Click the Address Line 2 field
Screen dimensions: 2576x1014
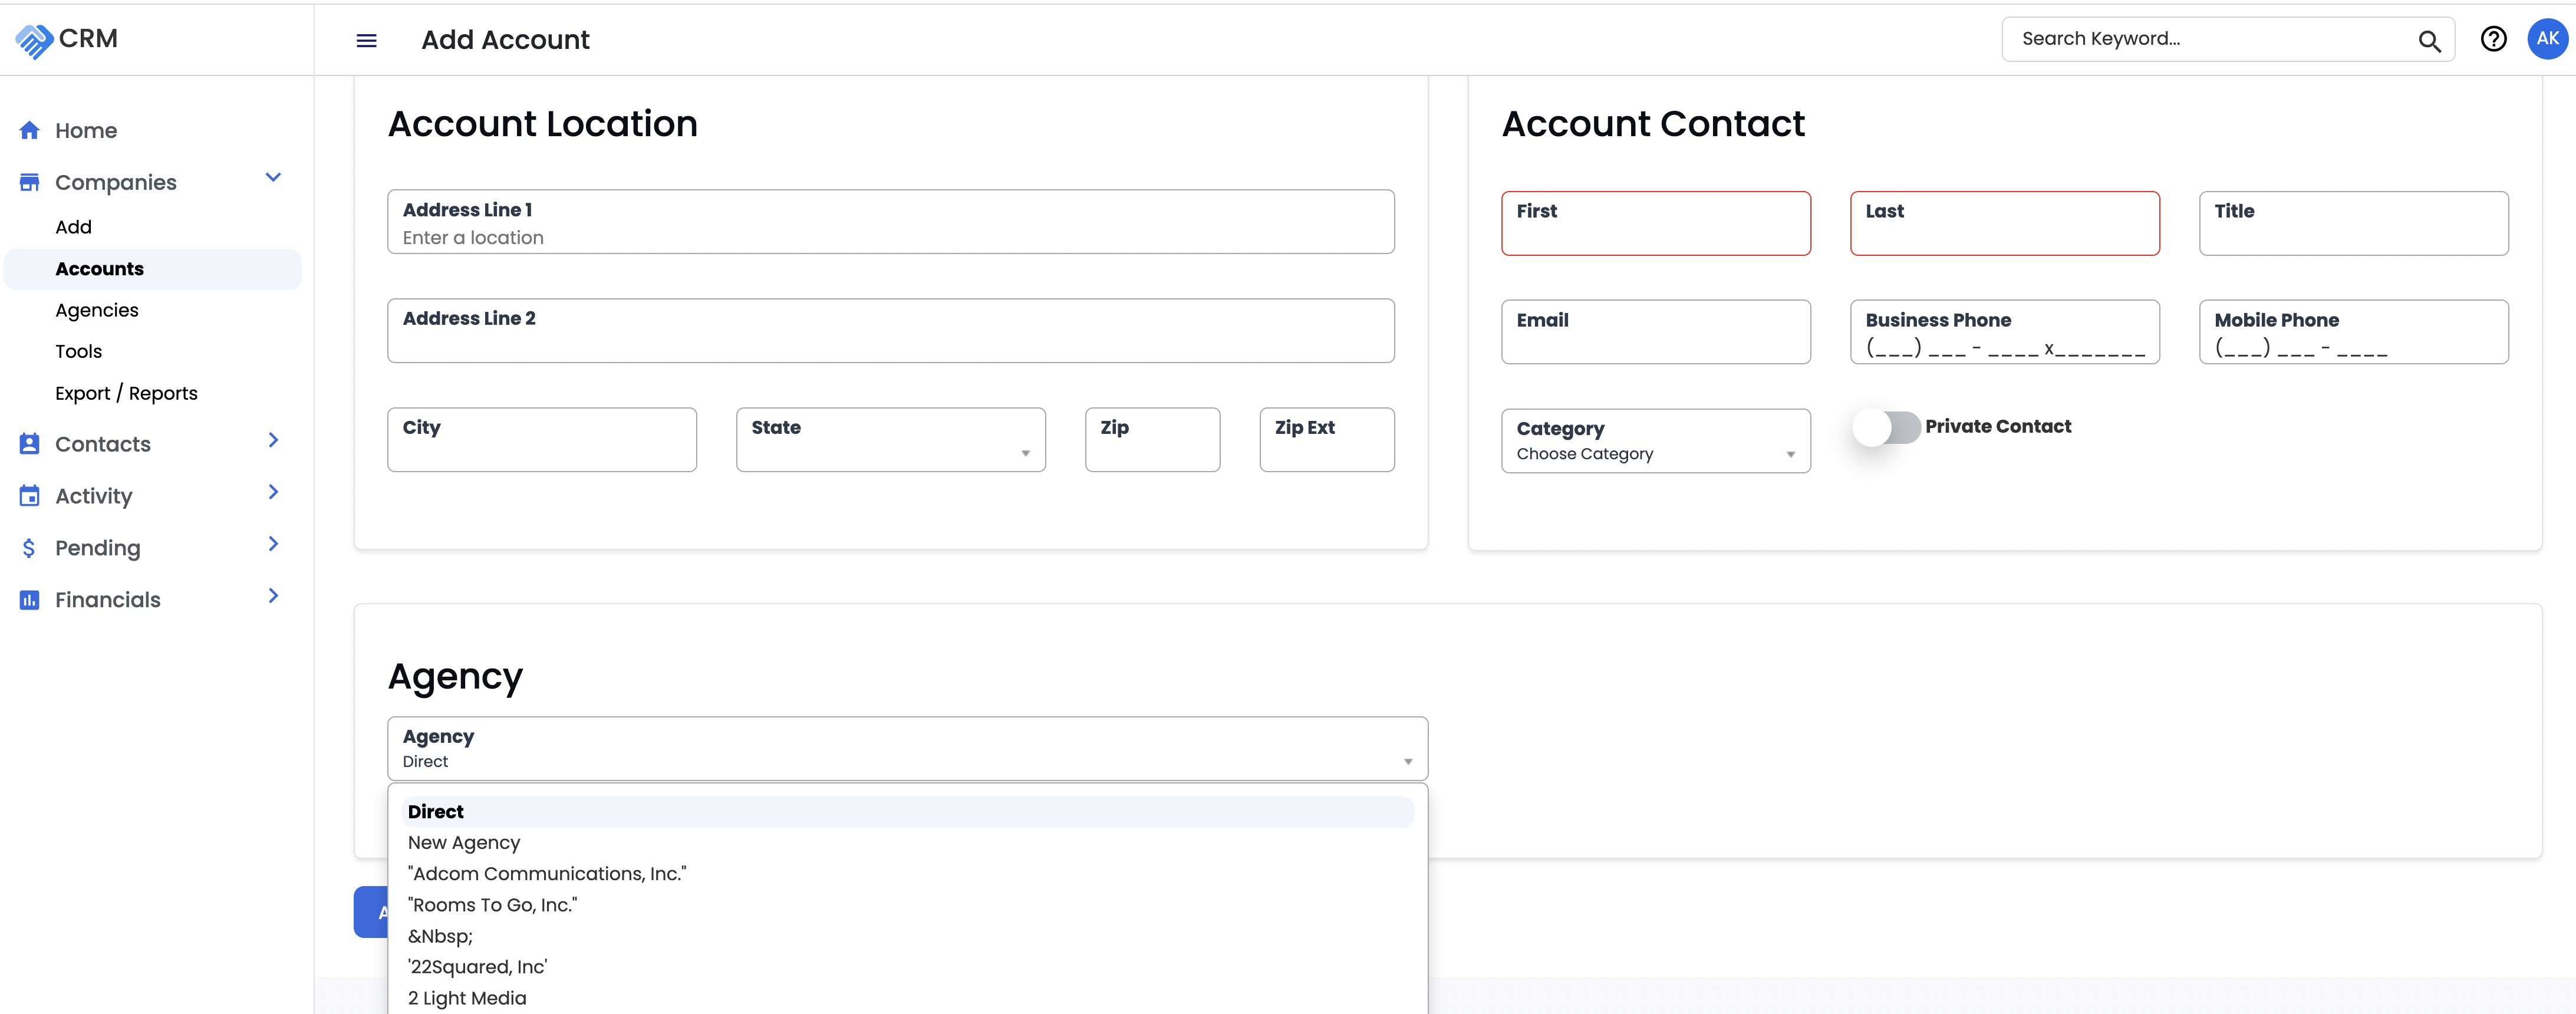890,331
